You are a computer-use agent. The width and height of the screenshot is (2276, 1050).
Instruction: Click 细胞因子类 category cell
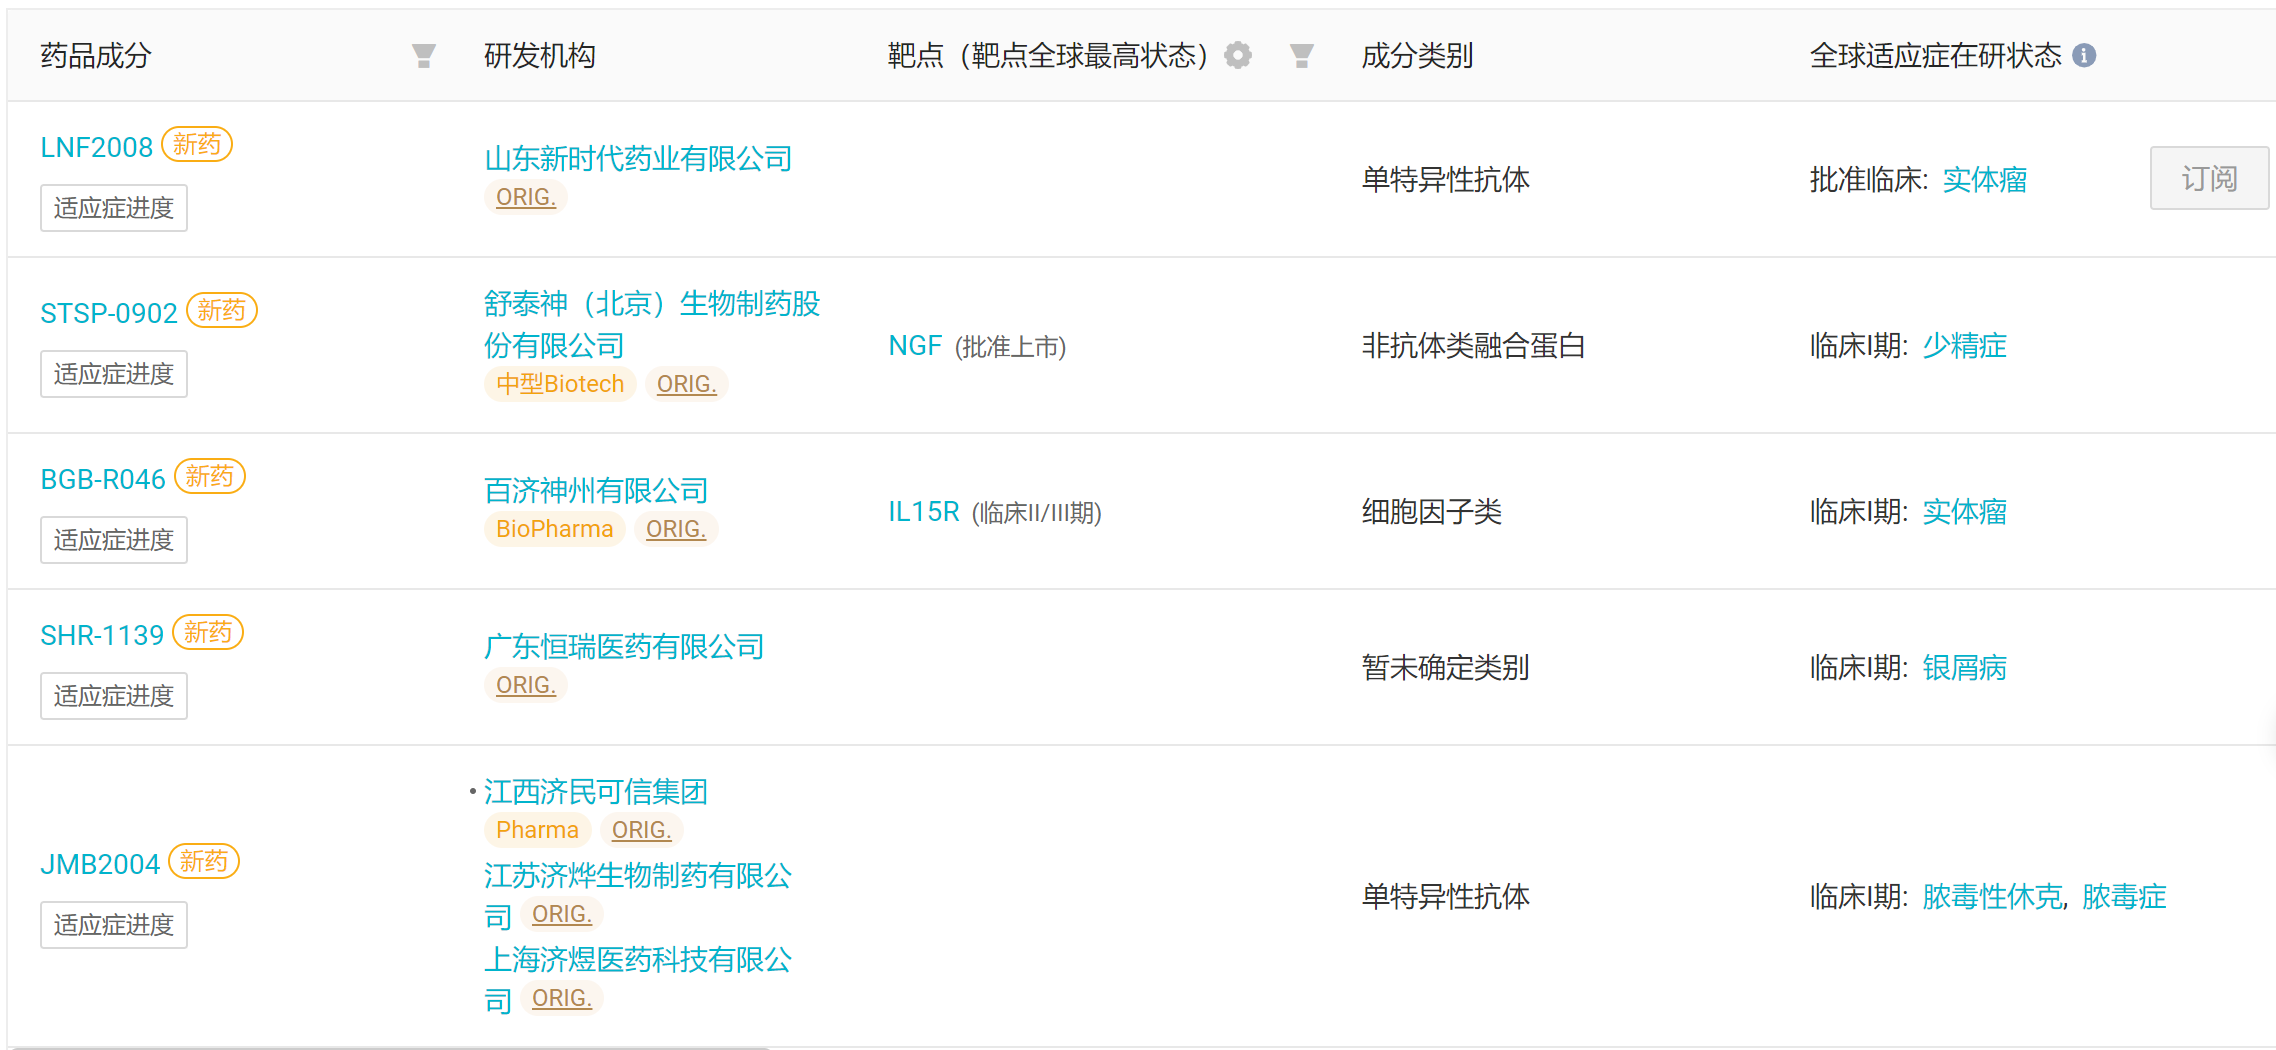pyautogui.click(x=1431, y=512)
